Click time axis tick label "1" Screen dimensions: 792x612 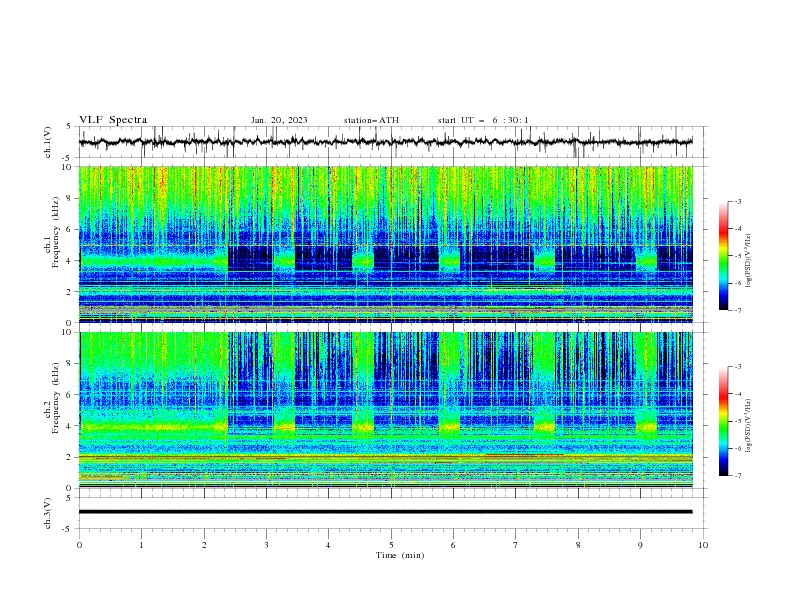click(x=141, y=545)
